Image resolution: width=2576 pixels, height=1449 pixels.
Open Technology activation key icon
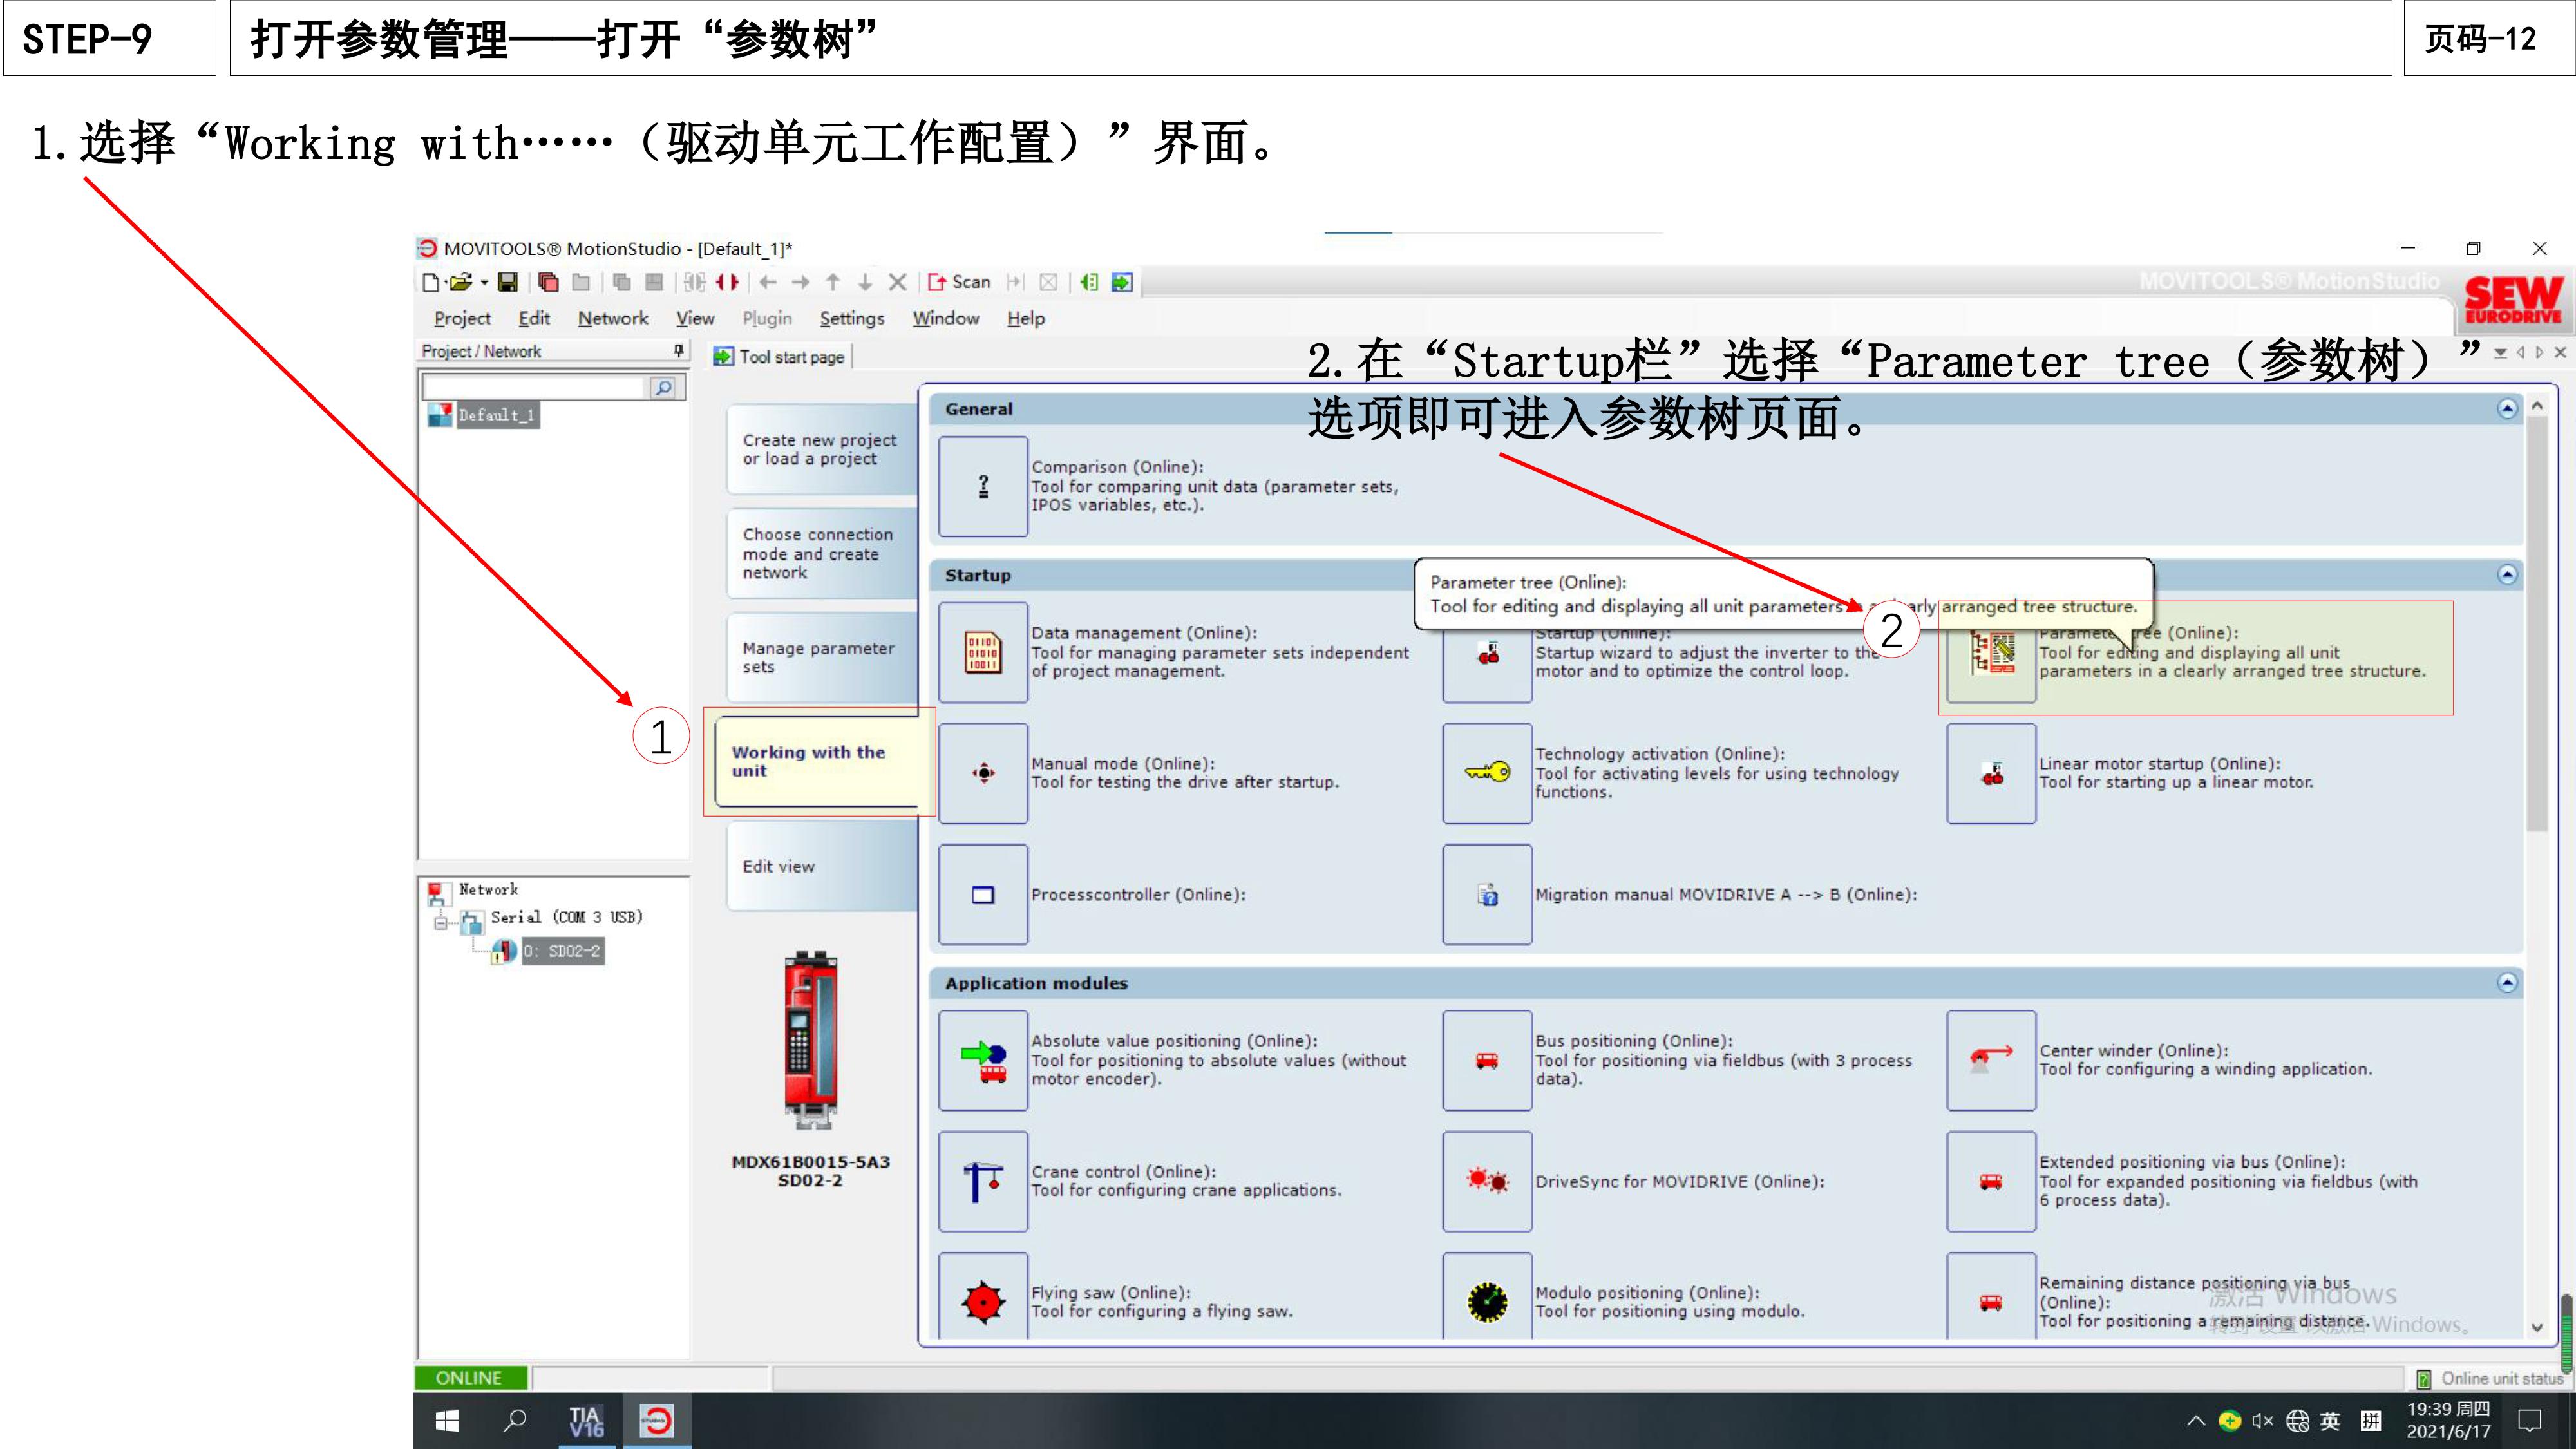tap(1487, 772)
